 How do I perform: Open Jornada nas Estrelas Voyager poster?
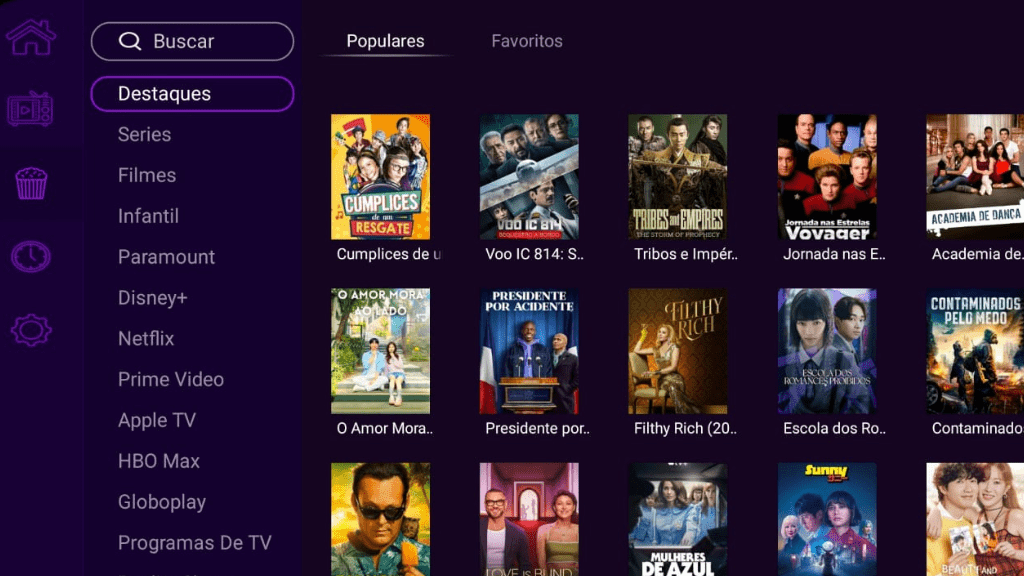(827, 177)
